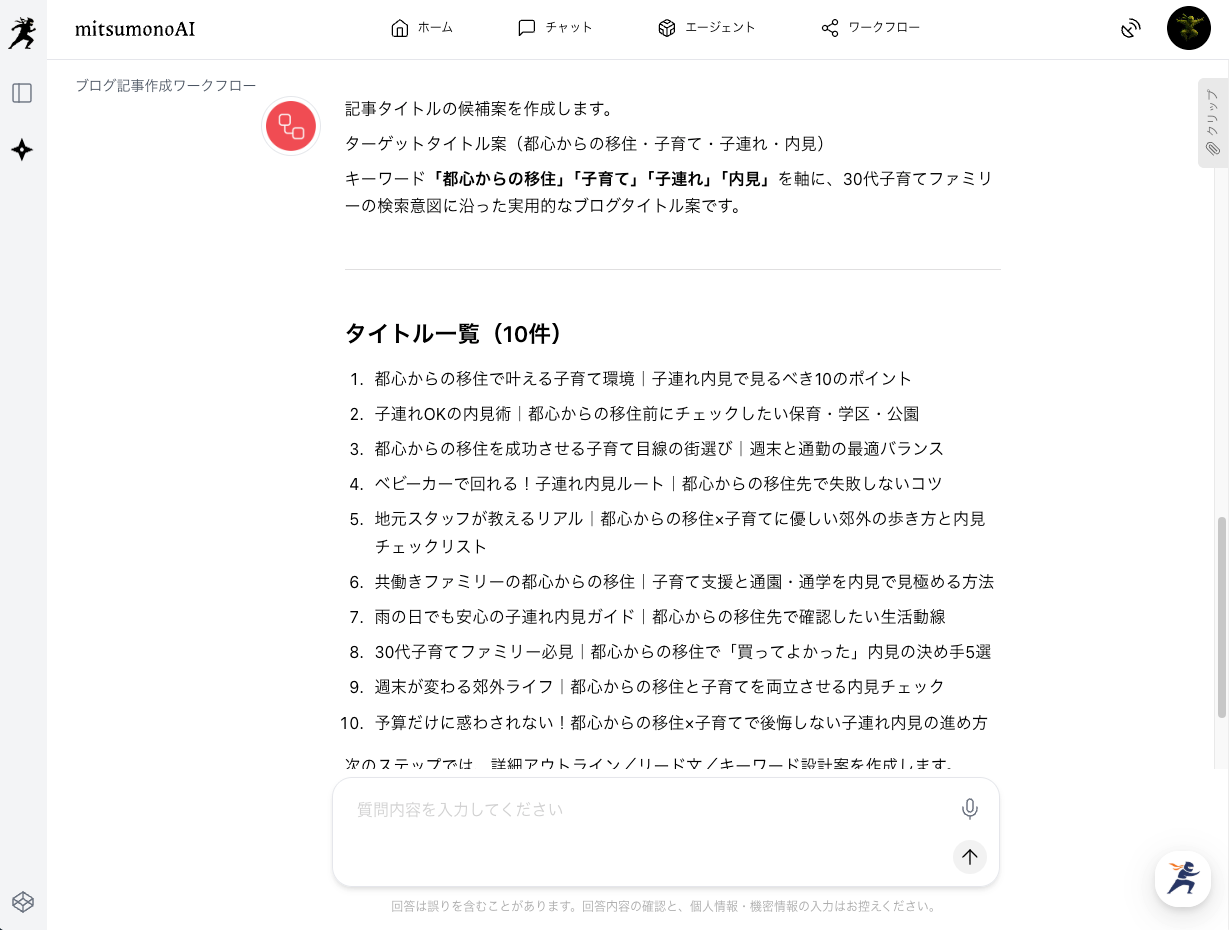Click the chat bubble icon in navbar
This screenshot has width=1229, height=930.
click(527, 28)
